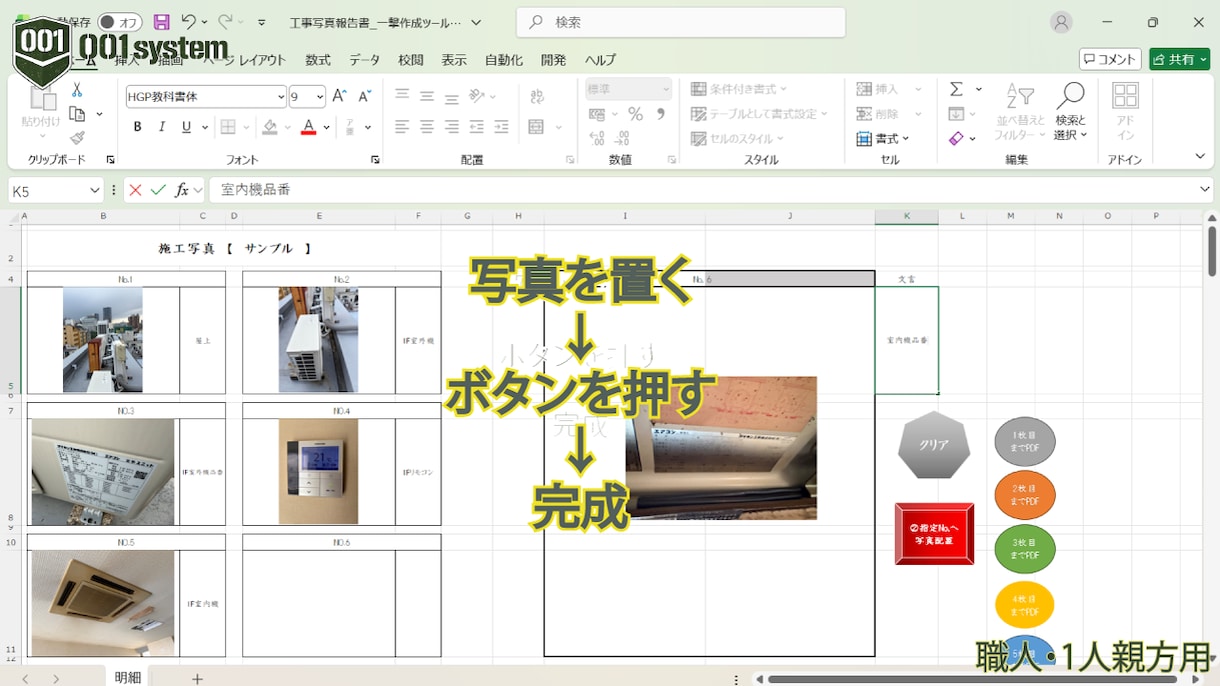Open the 校閲 ribbon tab
This screenshot has width=1220, height=686.
[x=410, y=60]
